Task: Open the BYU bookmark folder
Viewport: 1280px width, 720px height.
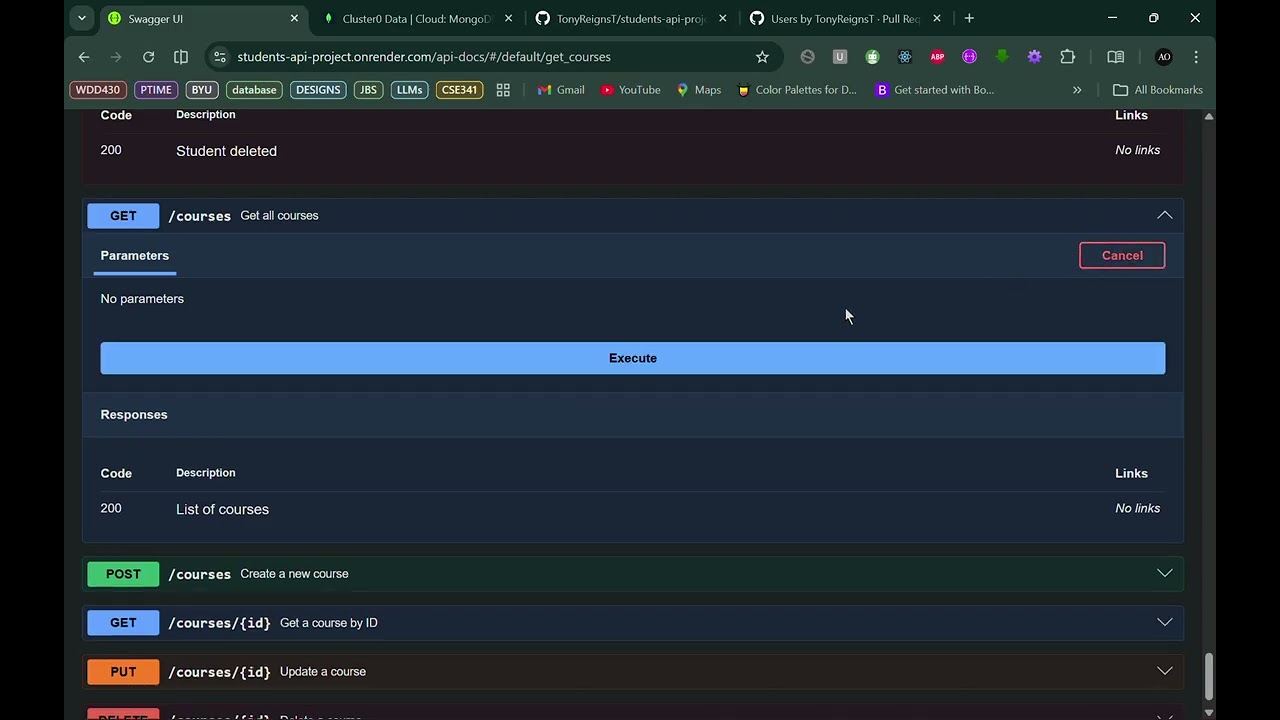Action: point(202,90)
